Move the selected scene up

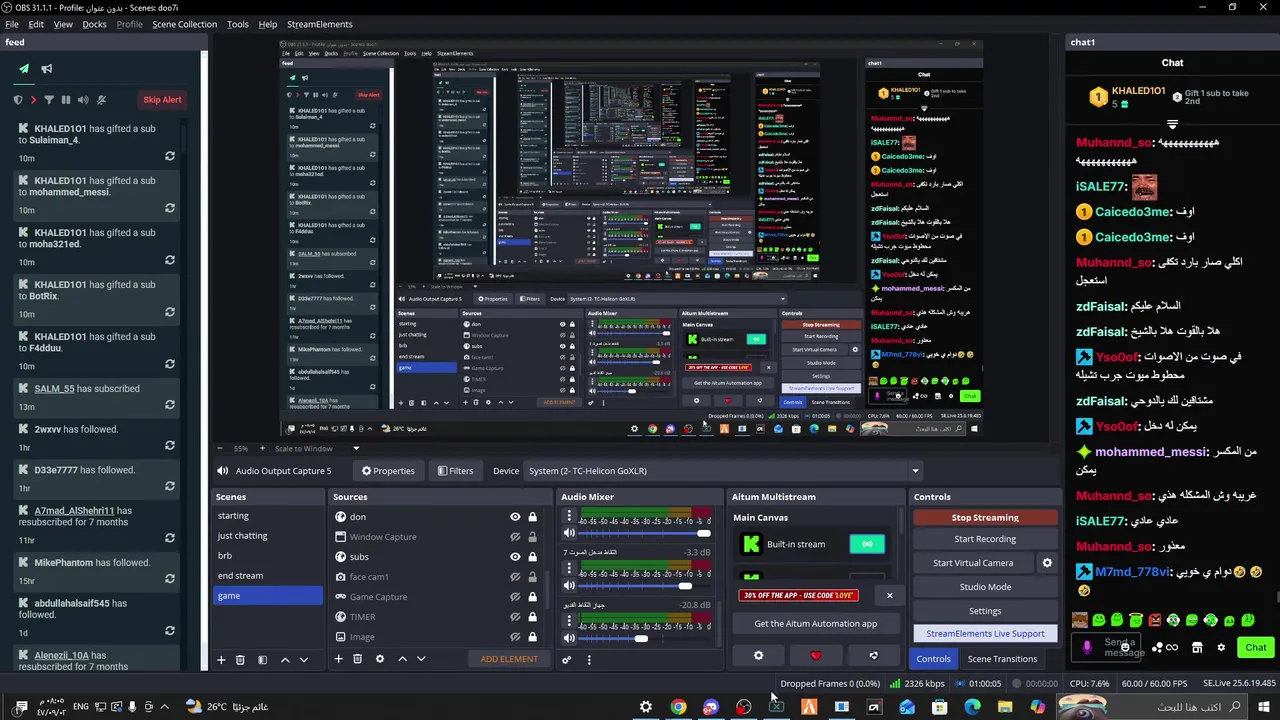285,660
